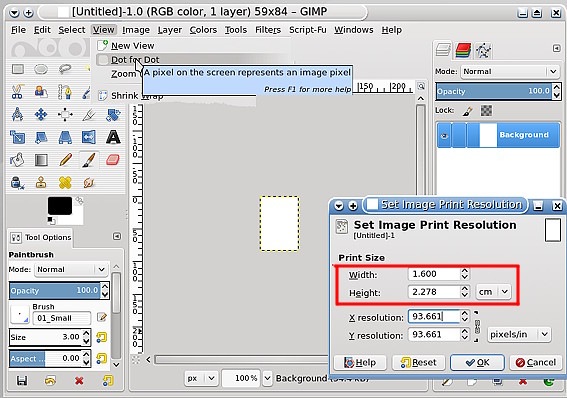Select the Foreground Select tool
The width and height of the screenshot is (567, 398).
[x=41, y=92]
